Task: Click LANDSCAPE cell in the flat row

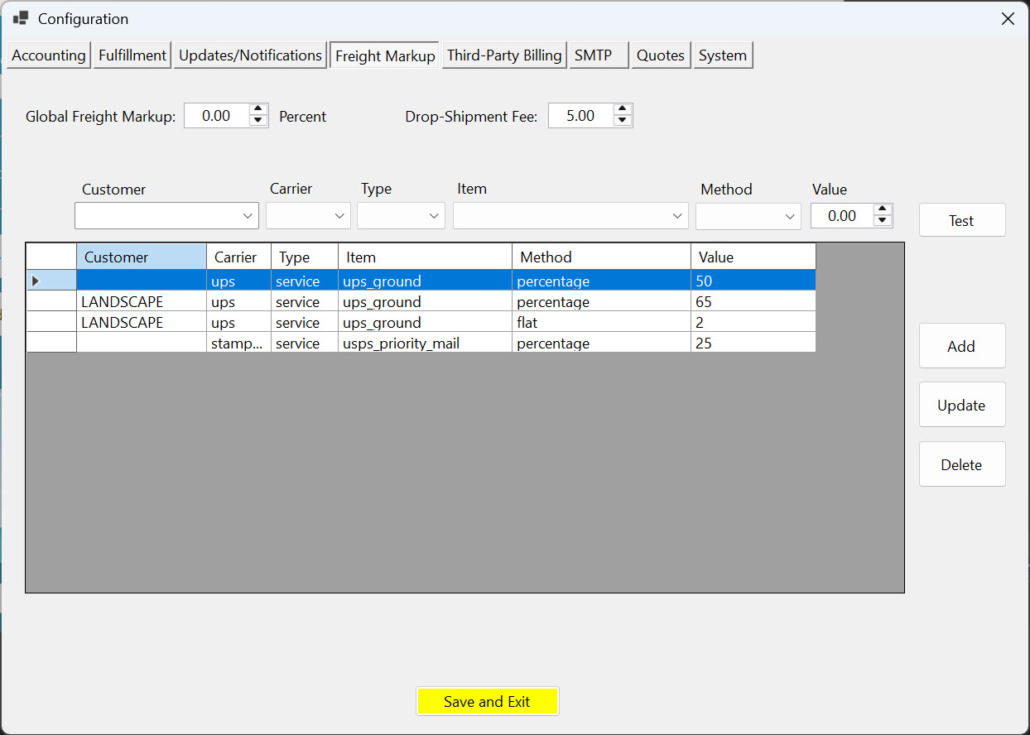Action: [x=141, y=322]
